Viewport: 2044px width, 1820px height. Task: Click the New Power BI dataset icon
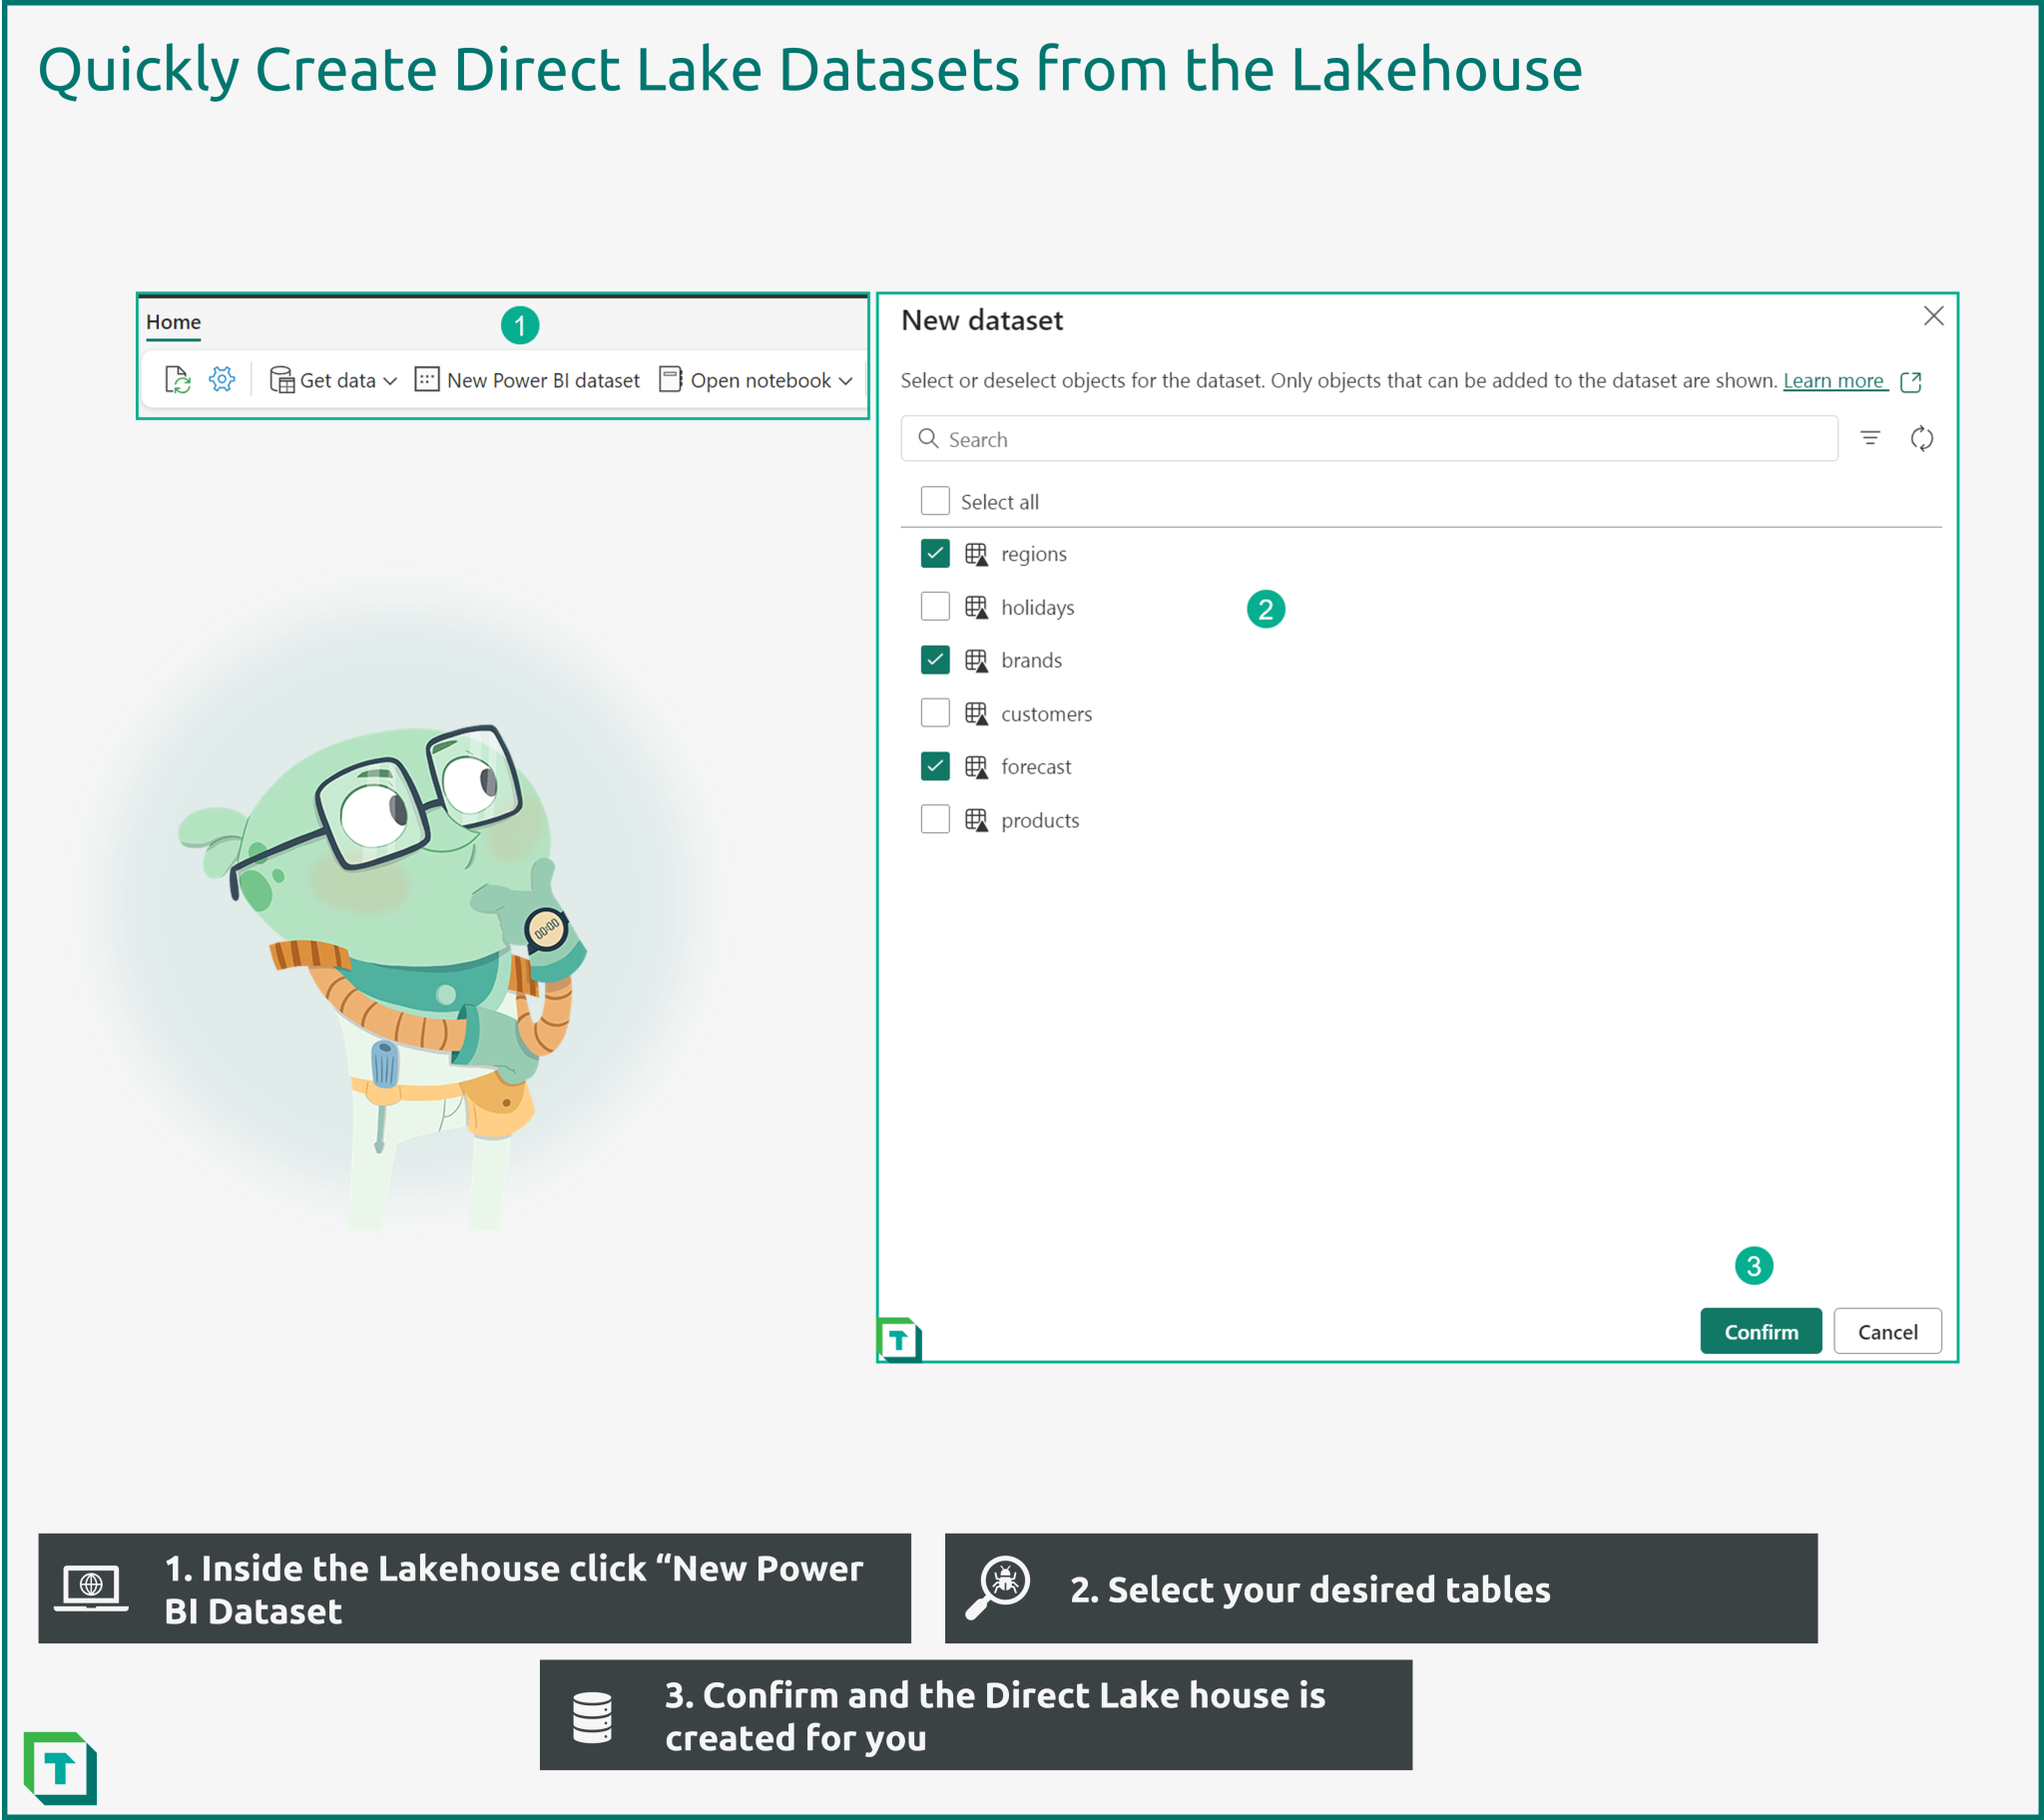[x=426, y=380]
